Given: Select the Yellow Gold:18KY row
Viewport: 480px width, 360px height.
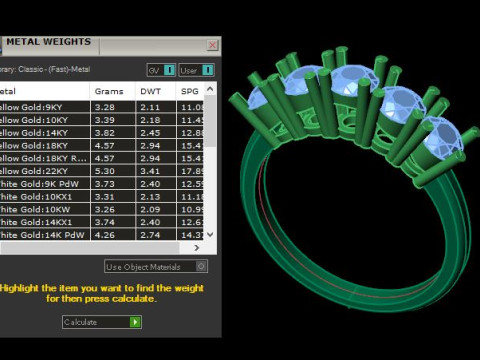Looking at the screenshot, I should (102, 145).
